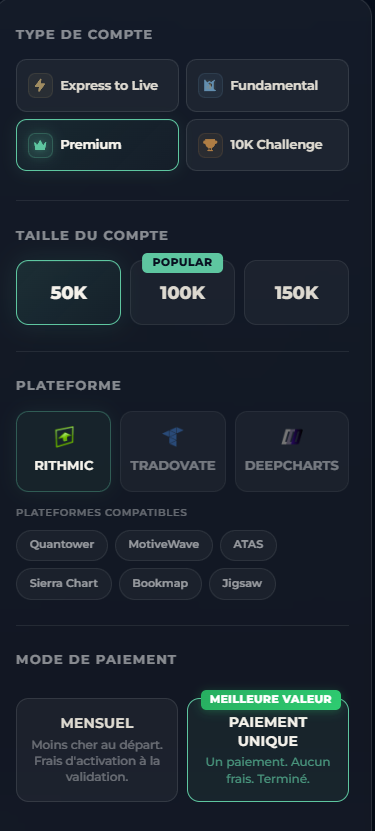
Task: Click the green Rithmic logo icon
Action: (64, 437)
